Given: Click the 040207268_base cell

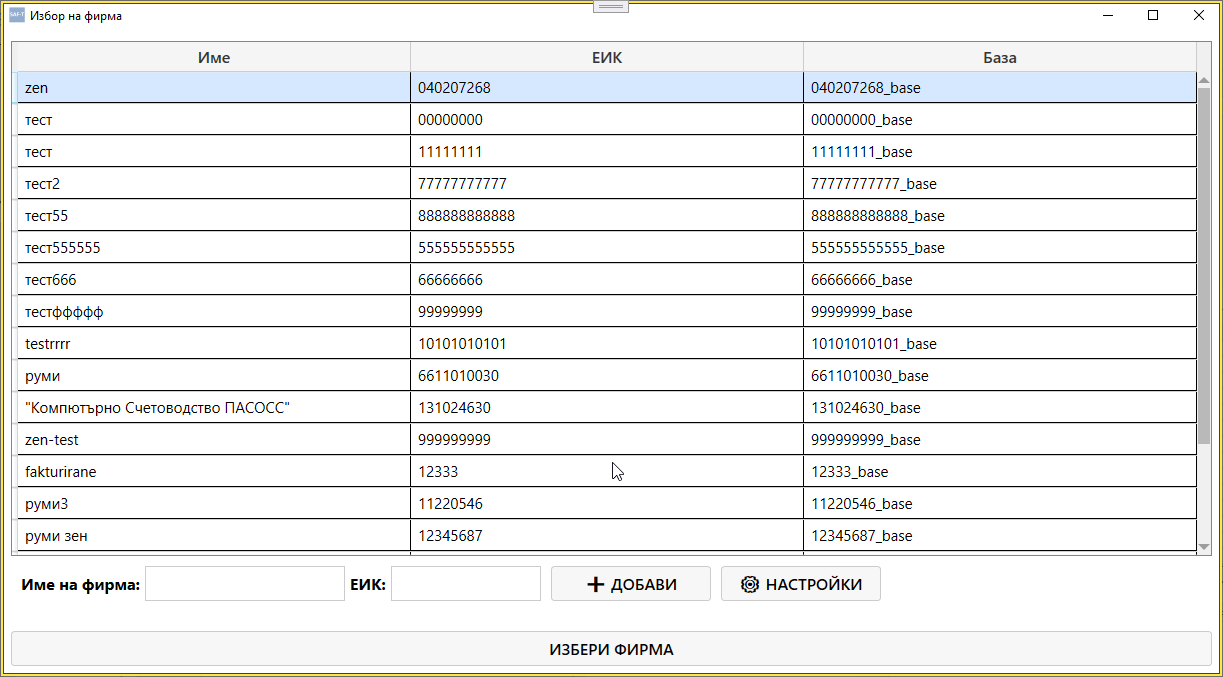Looking at the screenshot, I should pos(1000,88).
